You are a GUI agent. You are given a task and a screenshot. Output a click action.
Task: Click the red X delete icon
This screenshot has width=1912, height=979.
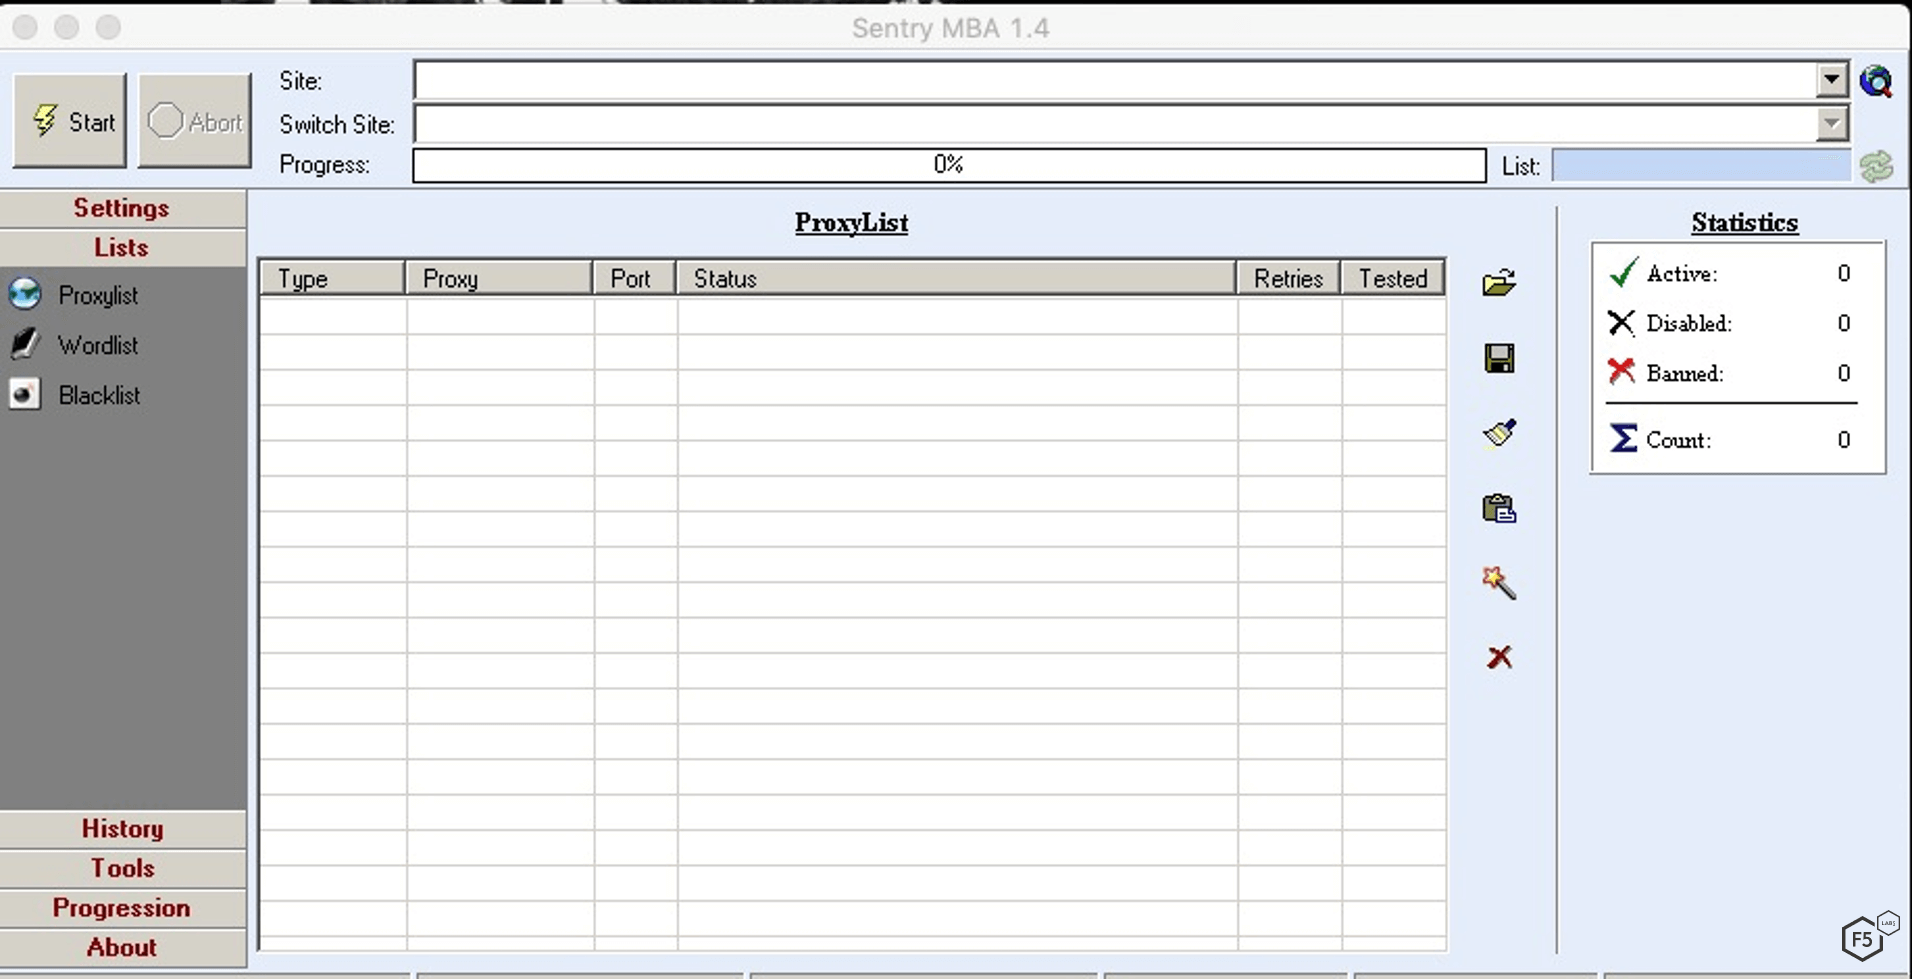pos(1498,657)
